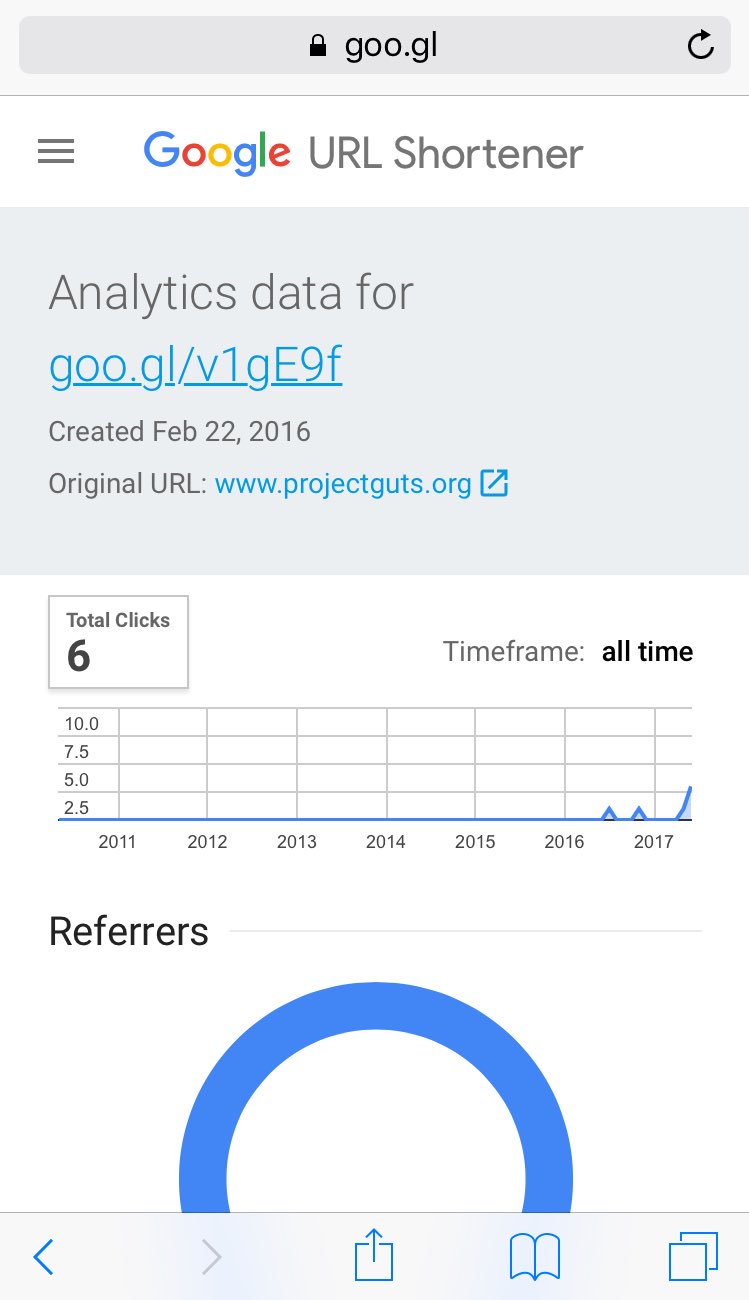Click the Google logo in header
This screenshot has height=1300, width=749.
point(217,153)
